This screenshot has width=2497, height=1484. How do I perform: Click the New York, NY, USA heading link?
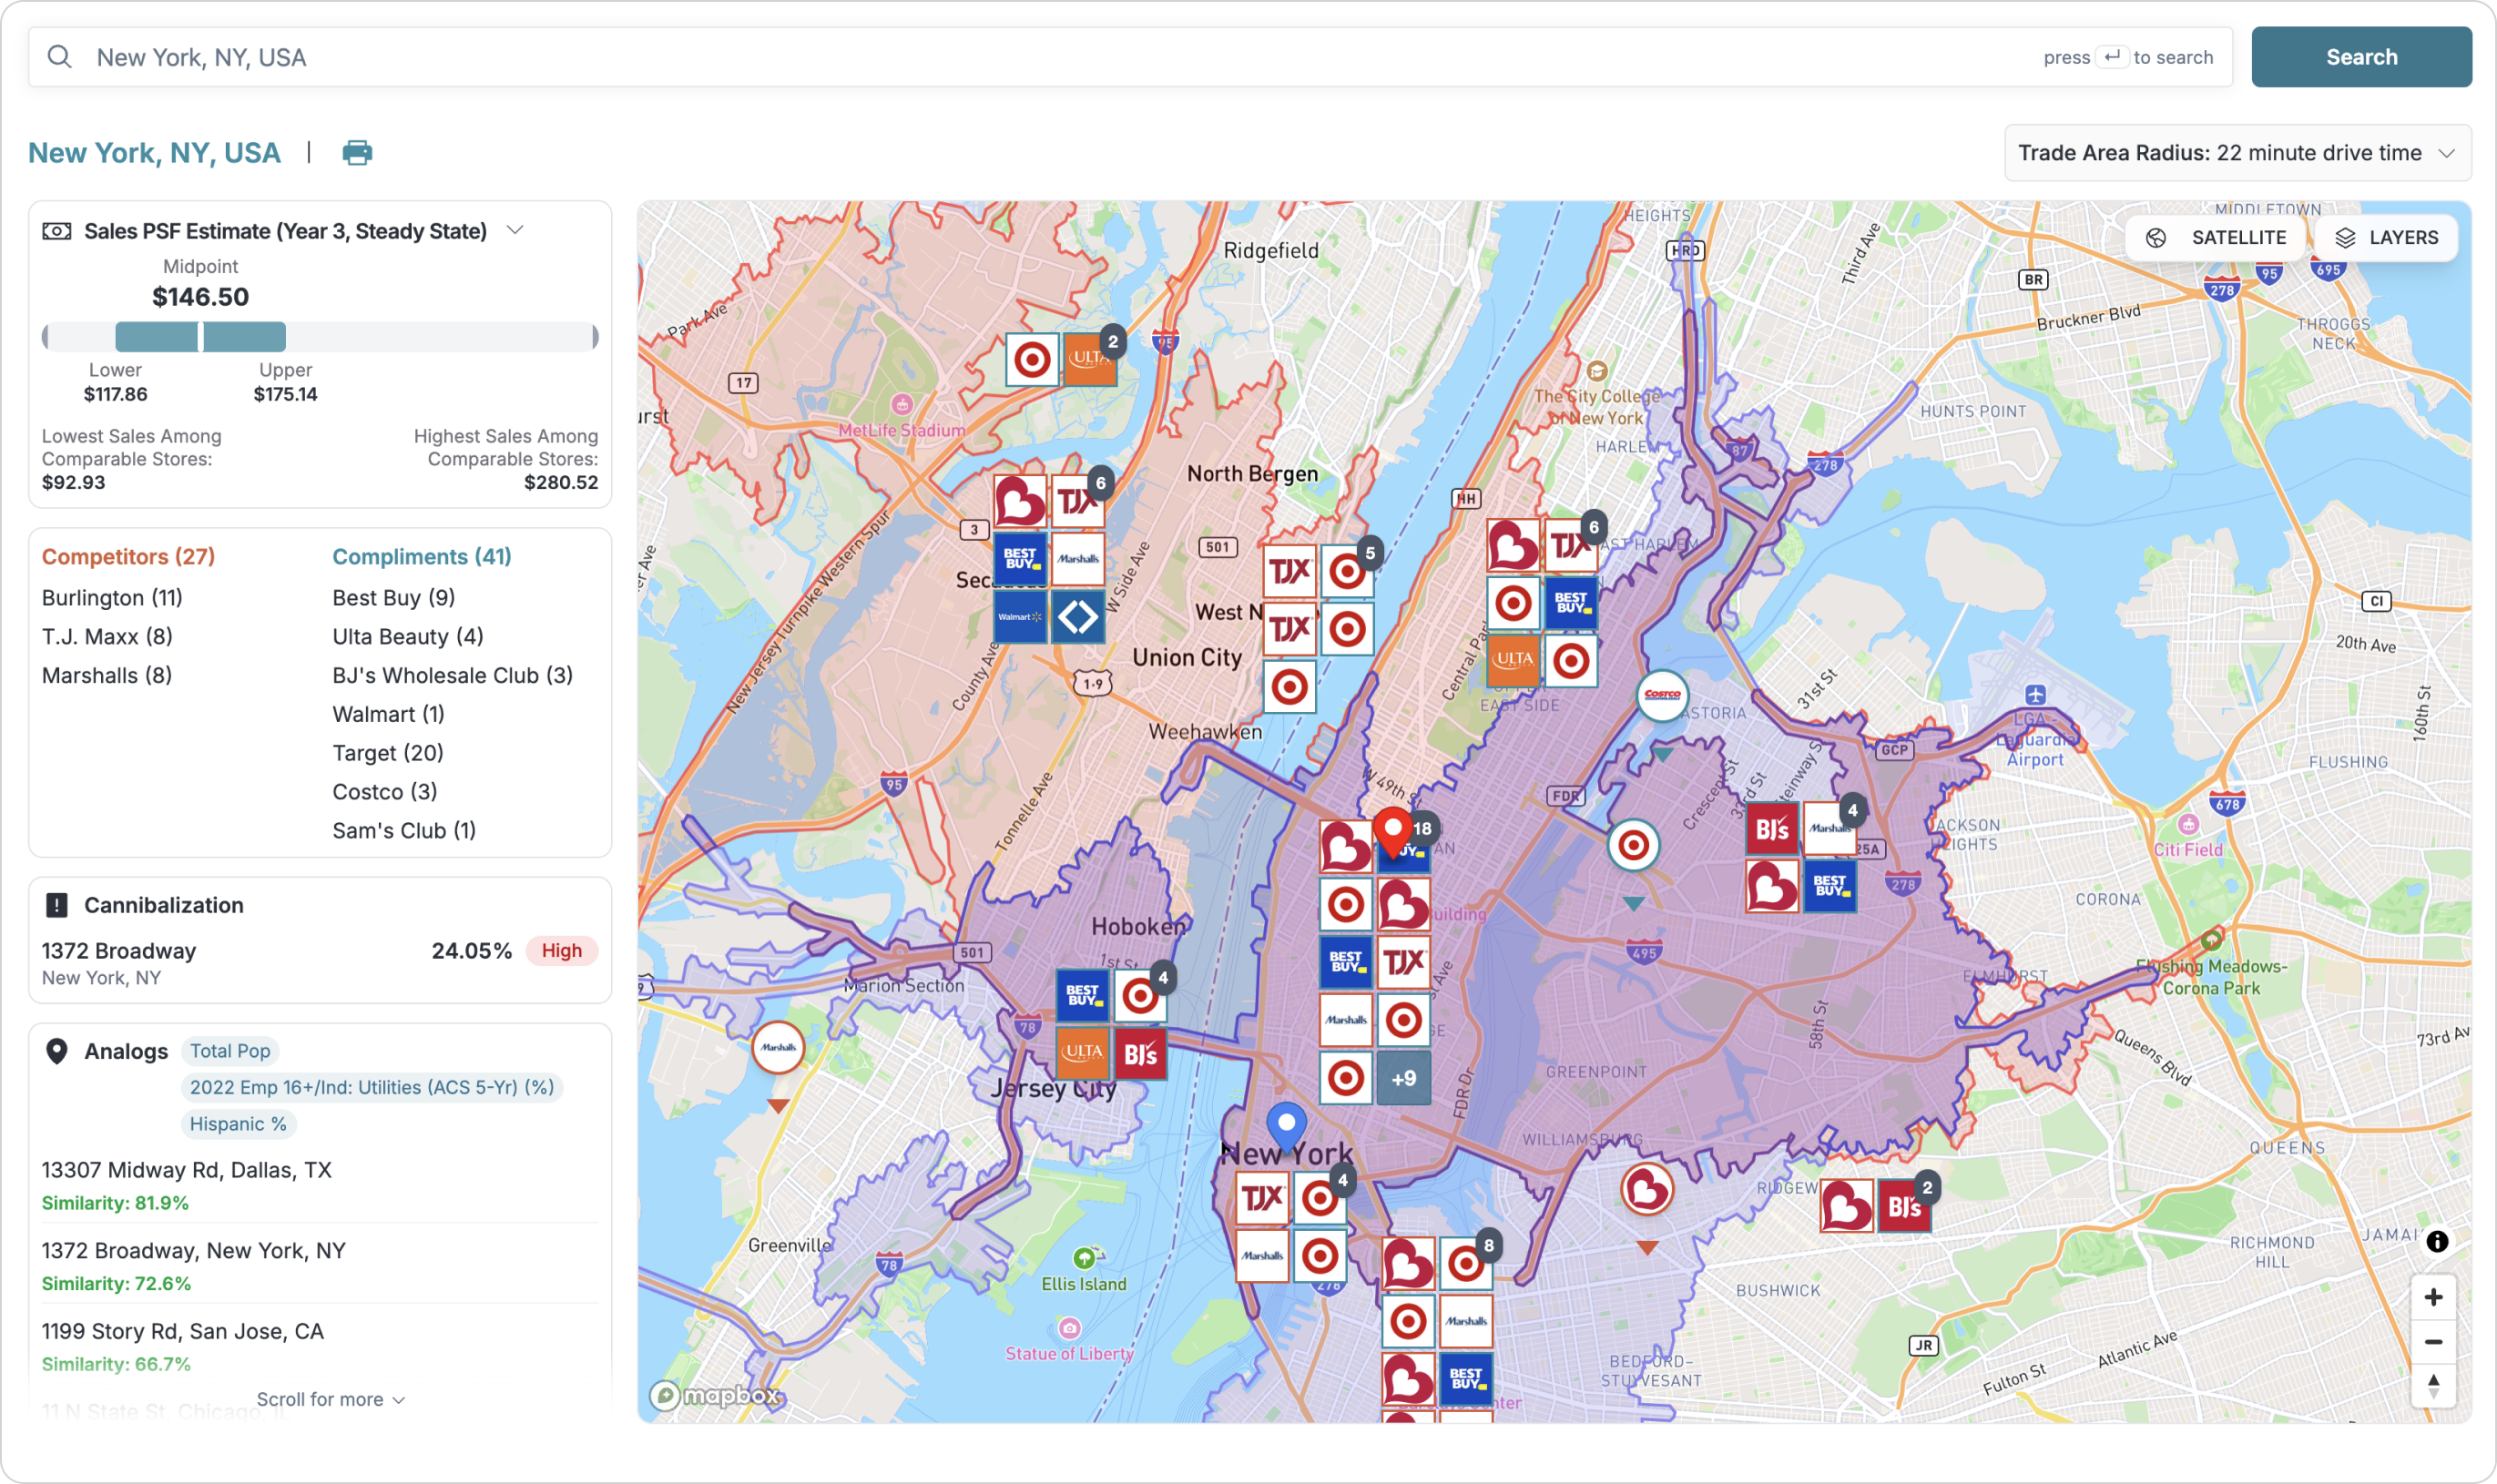pos(154,153)
